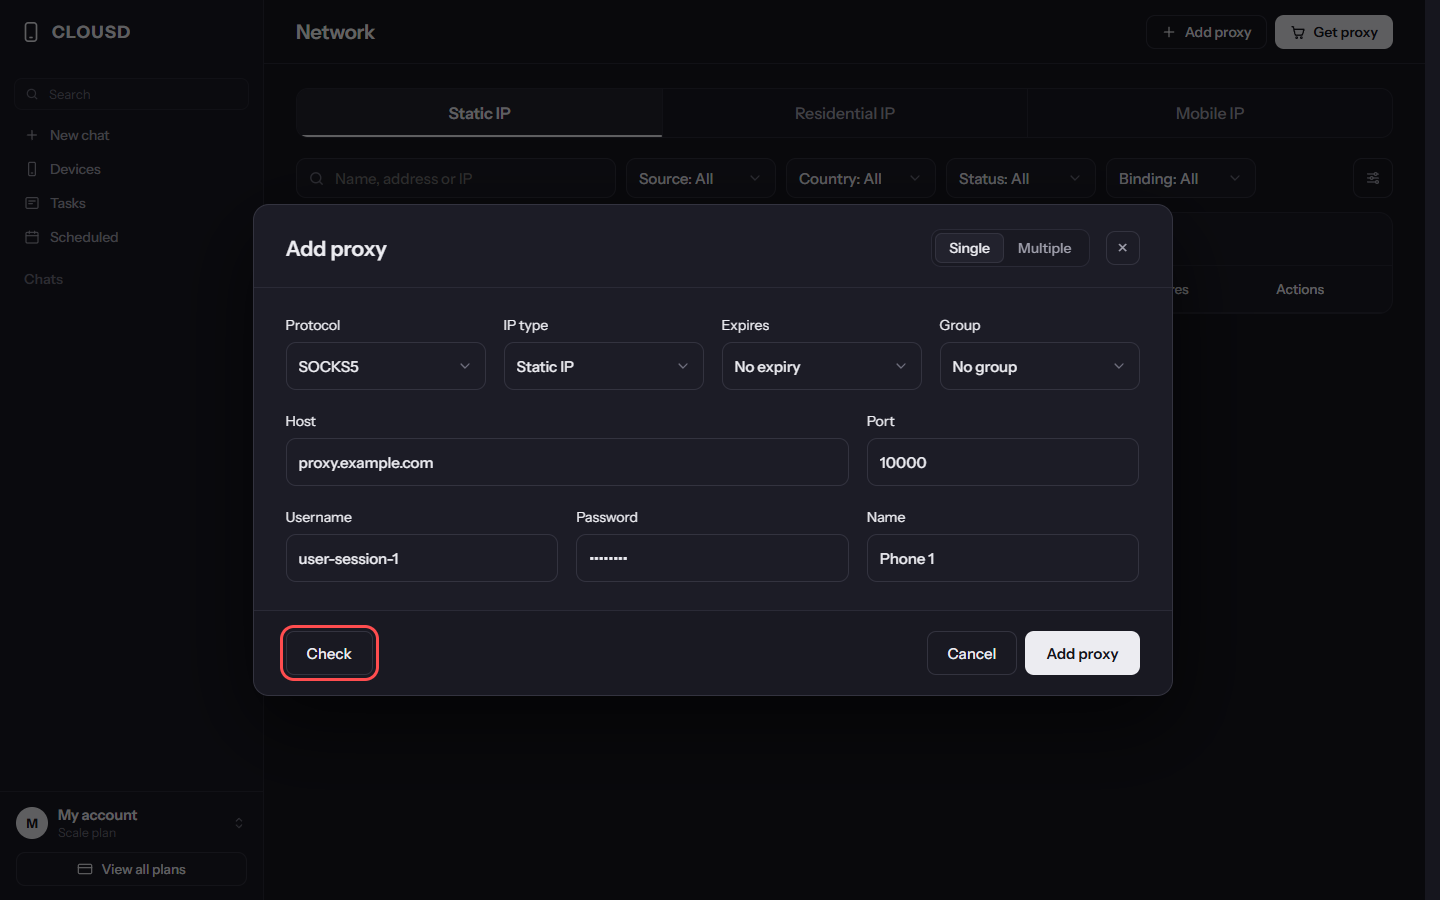1440x900 pixels.
Task: Click the Check button
Action: click(x=329, y=653)
